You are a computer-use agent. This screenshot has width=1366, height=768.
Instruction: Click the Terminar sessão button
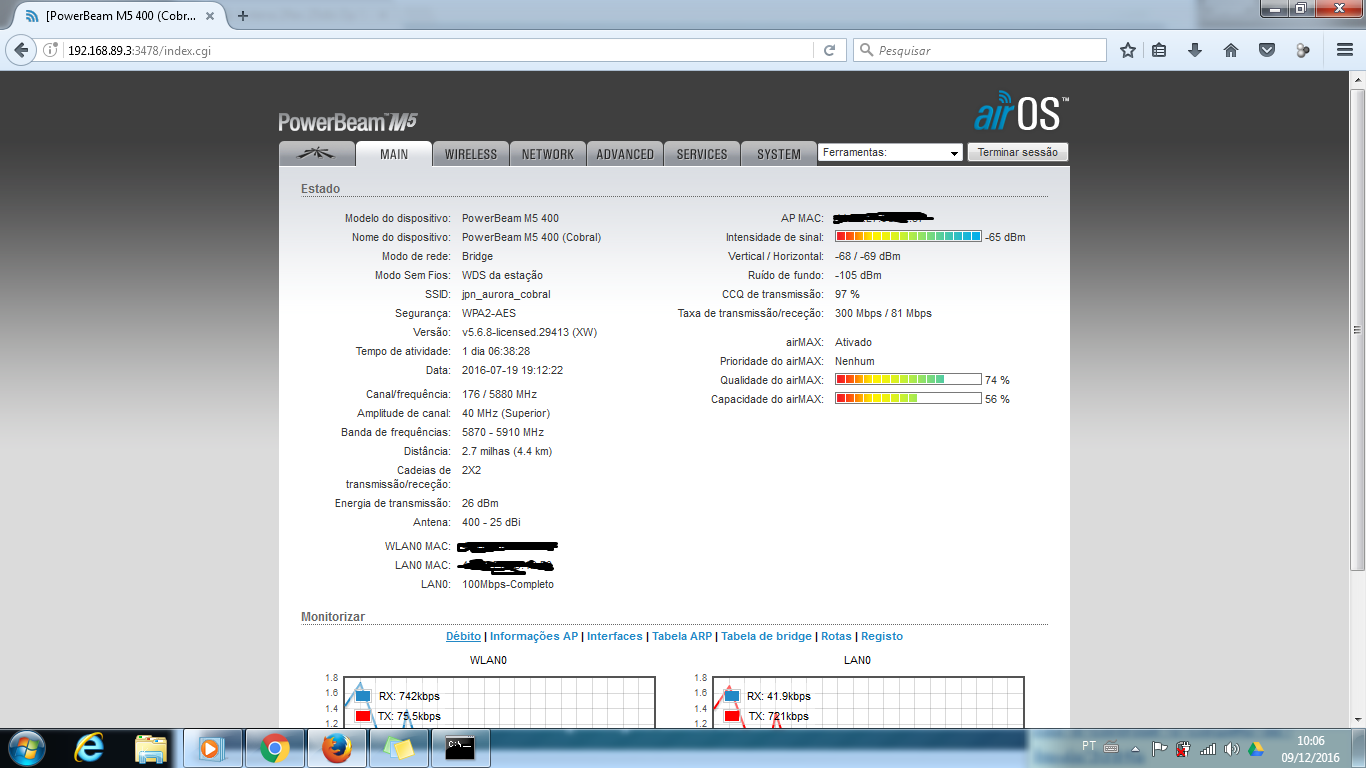tap(1018, 152)
